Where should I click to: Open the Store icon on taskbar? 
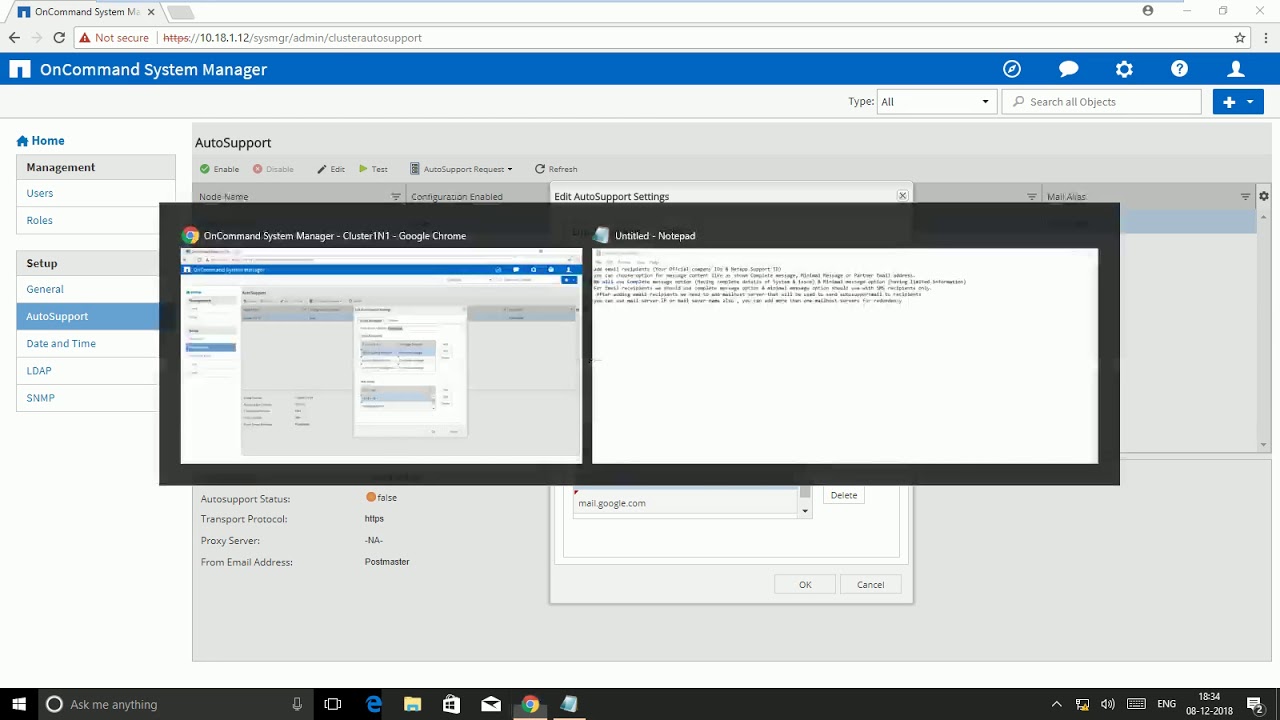click(x=451, y=704)
